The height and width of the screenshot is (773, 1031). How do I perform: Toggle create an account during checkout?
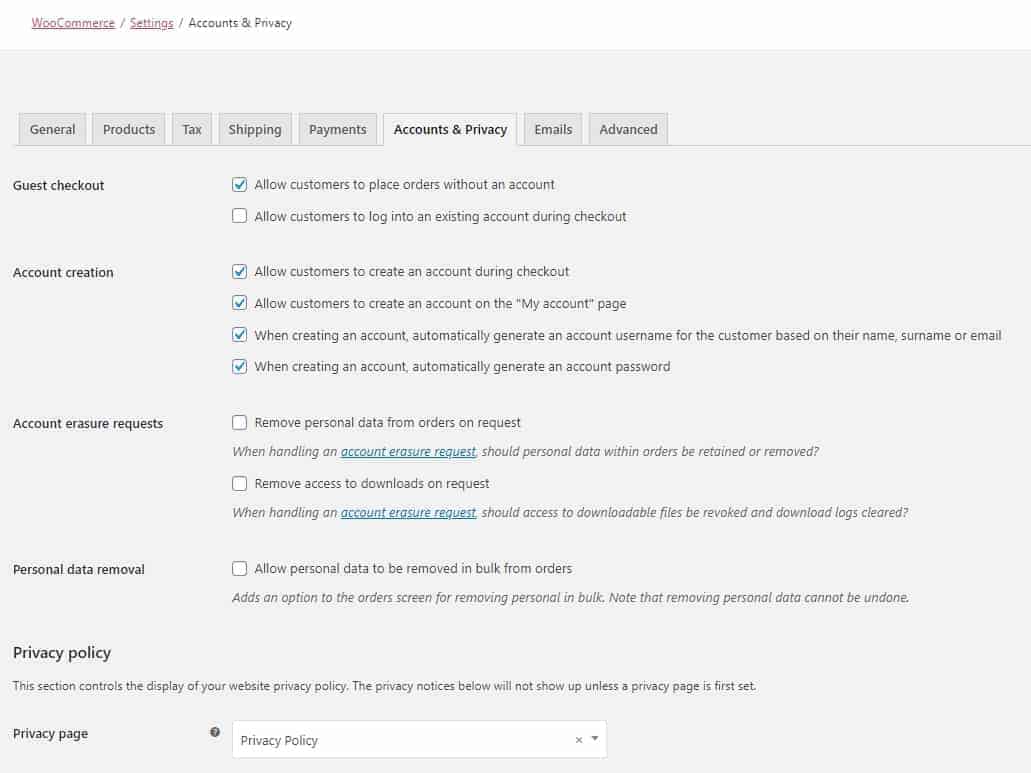coord(239,271)
